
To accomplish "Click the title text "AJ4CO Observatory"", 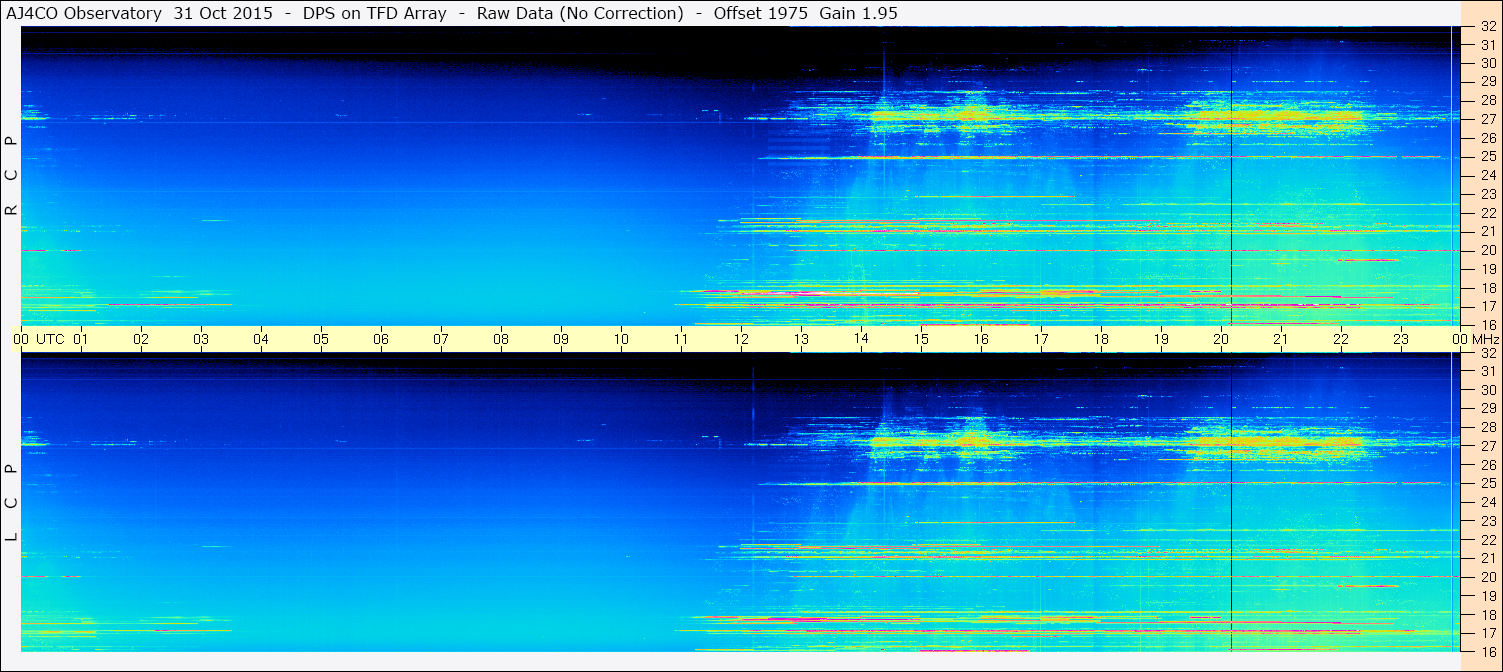I will (82, 13).
